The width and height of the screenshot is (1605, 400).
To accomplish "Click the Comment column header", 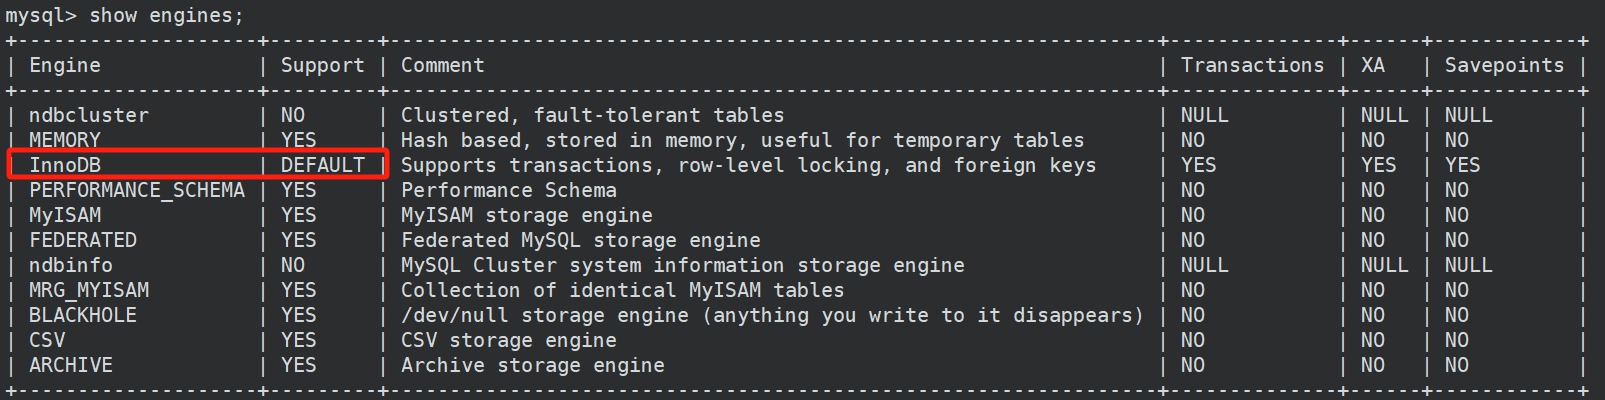I will (x=442, y=65).
